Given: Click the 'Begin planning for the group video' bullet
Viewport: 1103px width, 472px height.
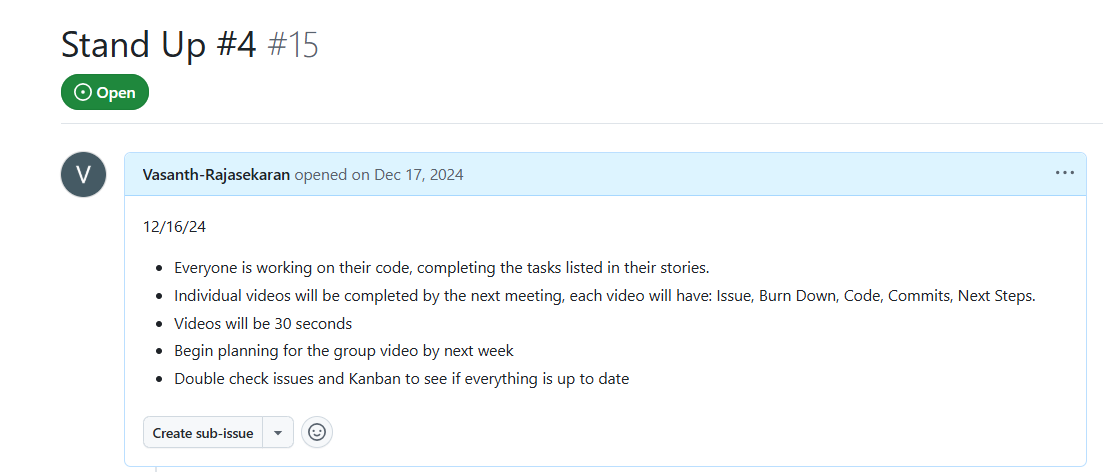Looking at the screenshot, I should click(x=343, y=351).
